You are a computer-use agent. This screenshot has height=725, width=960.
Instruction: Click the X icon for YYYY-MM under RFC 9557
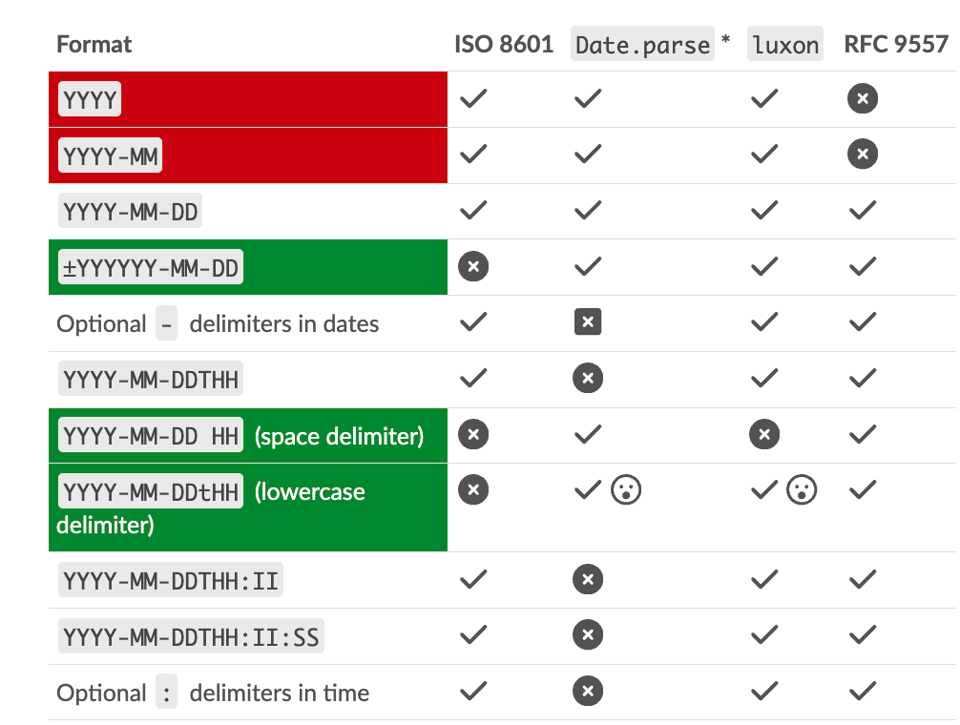862,154
